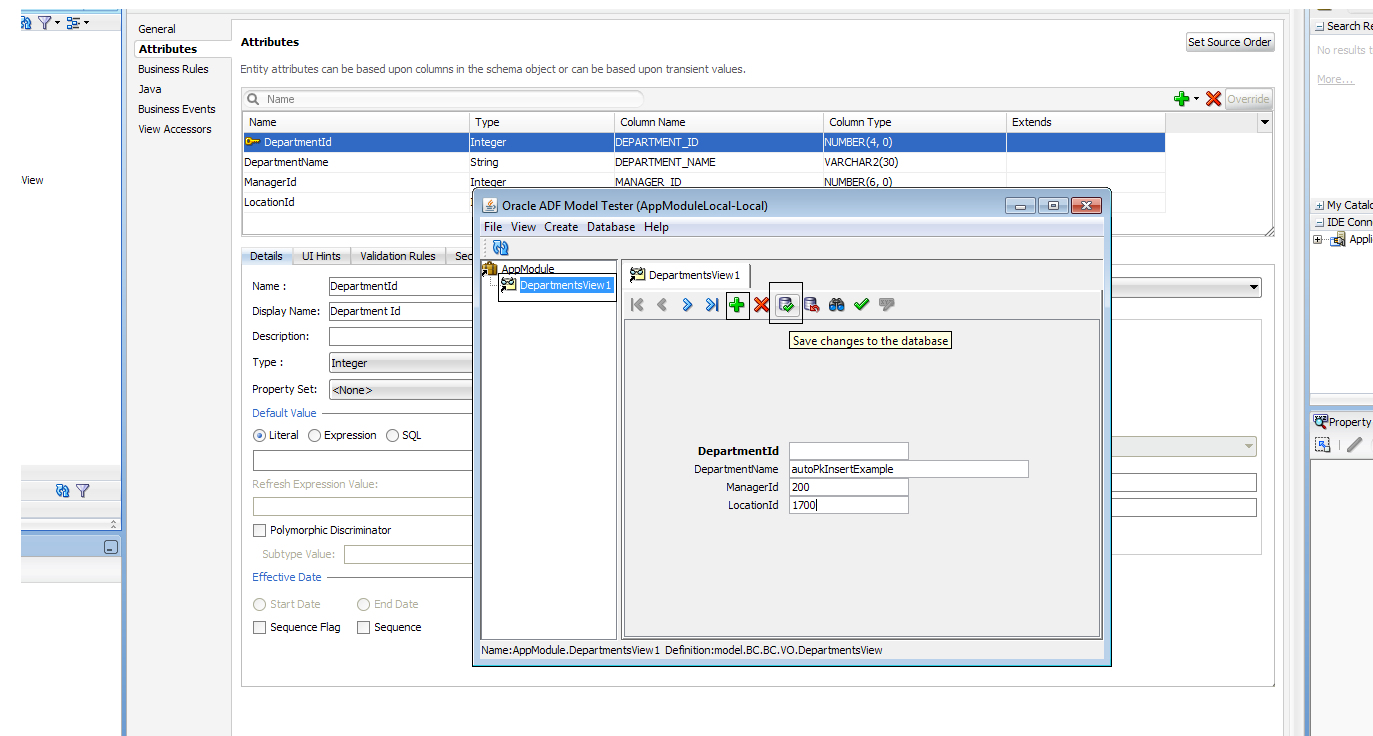
Task: Click the green plus to insert a new row
Action: point(736,305)
